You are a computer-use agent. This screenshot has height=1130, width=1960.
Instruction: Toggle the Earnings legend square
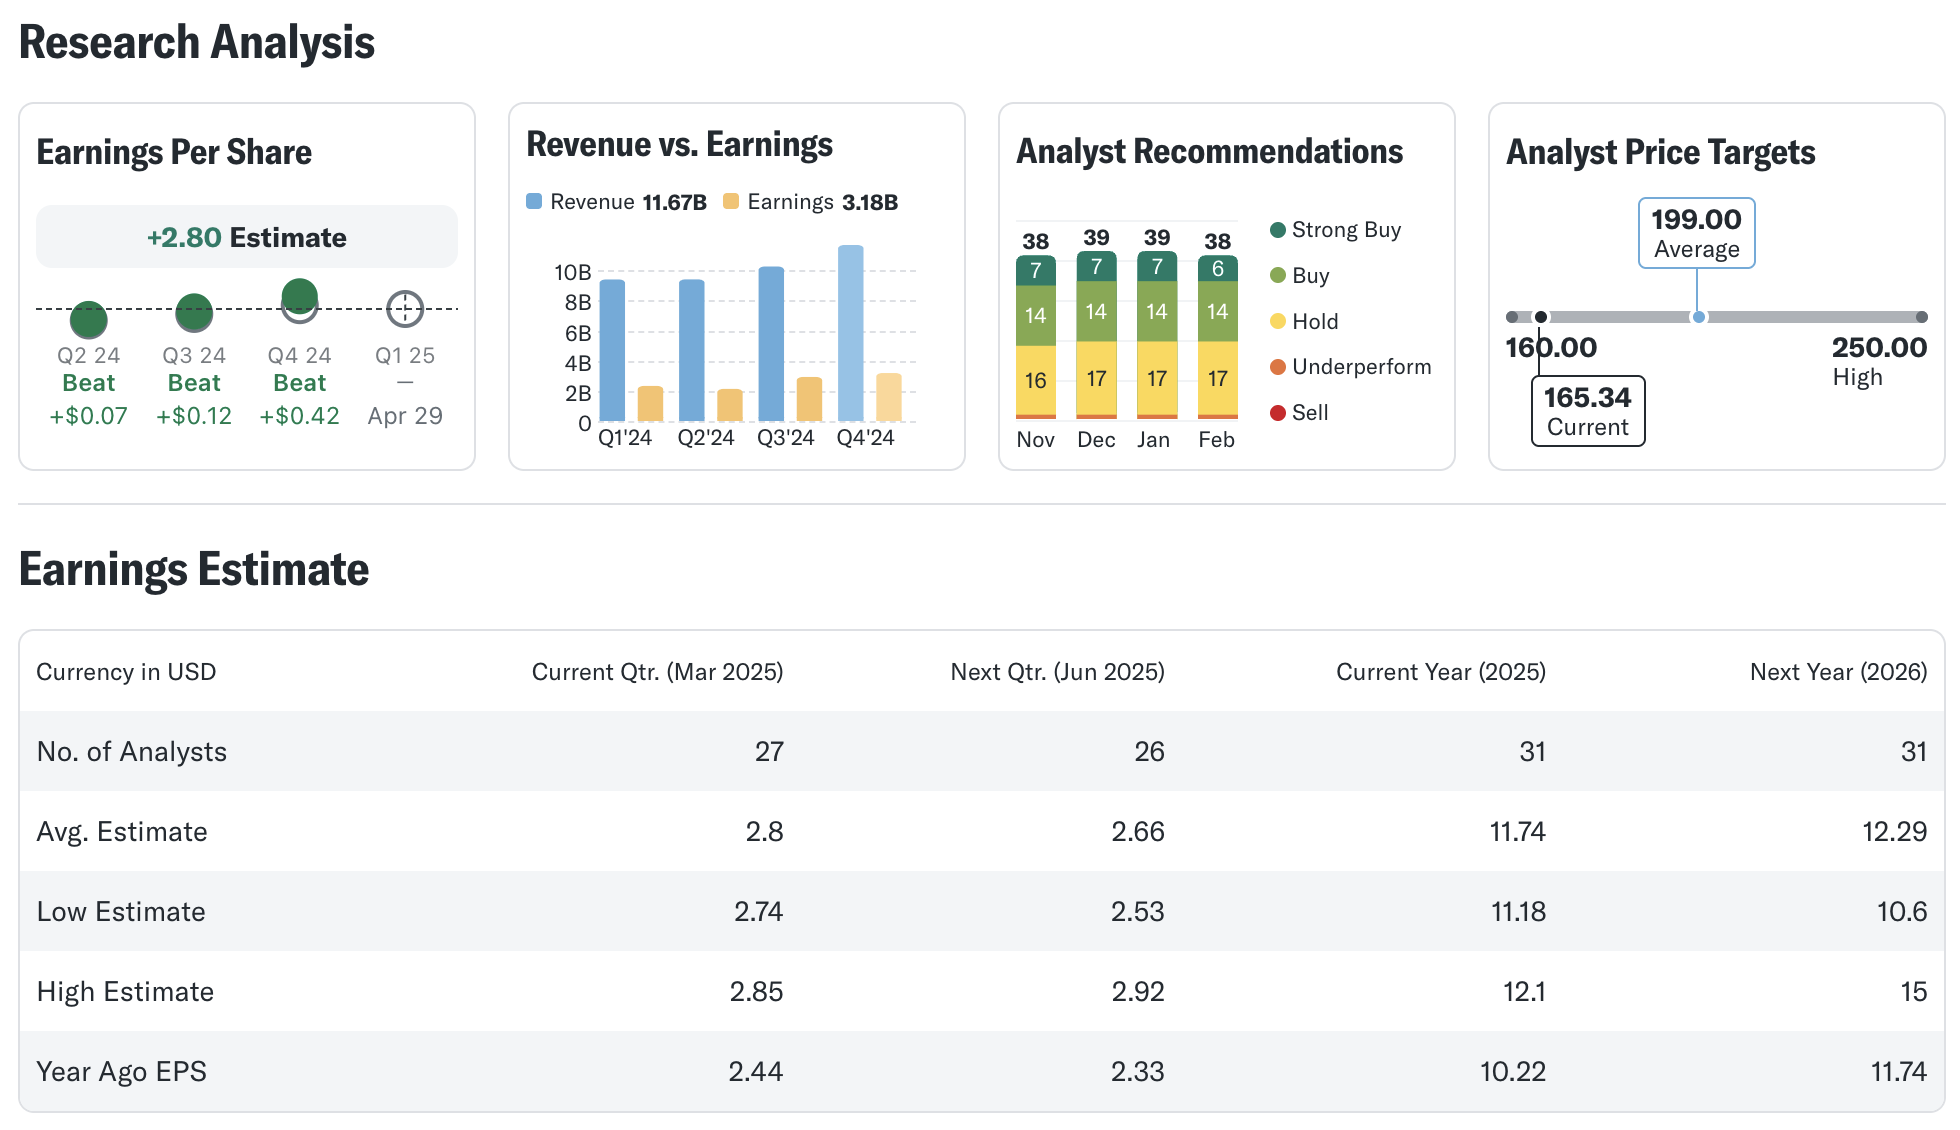pos(731,202)
